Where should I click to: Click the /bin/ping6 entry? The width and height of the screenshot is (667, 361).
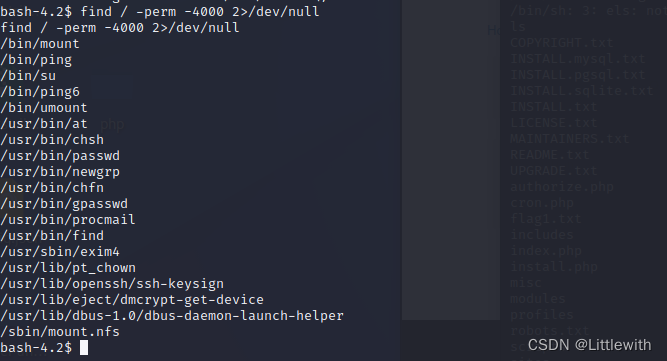(x=40, y=92)
